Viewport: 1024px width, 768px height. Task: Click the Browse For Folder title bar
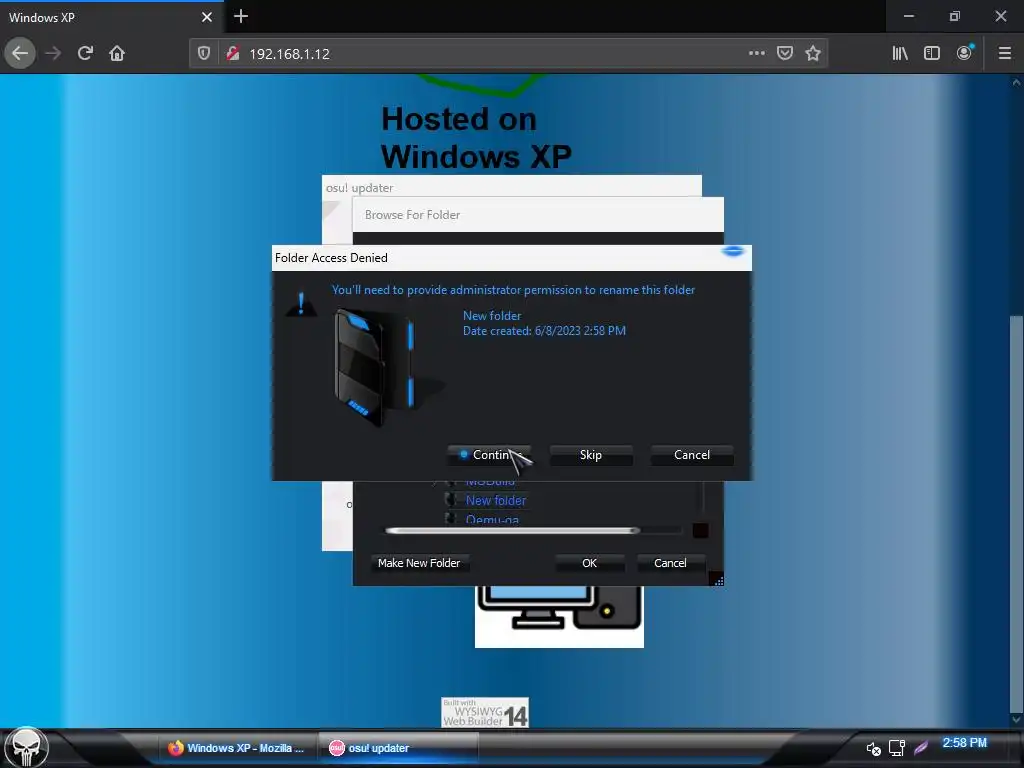tap(538, 215)
